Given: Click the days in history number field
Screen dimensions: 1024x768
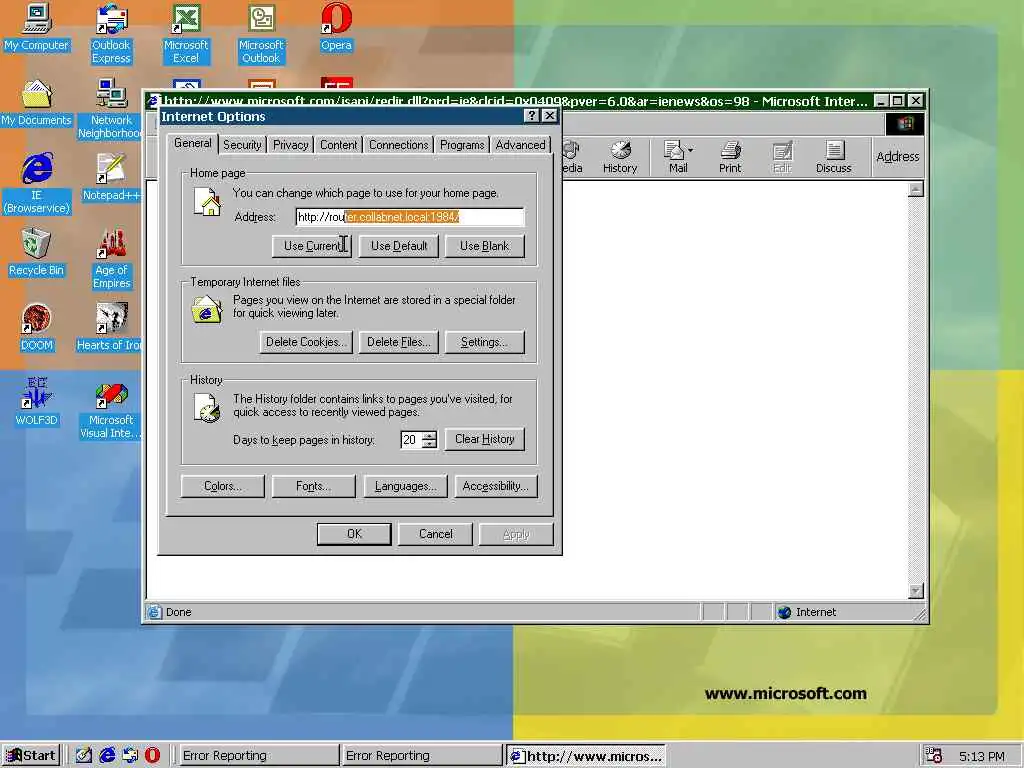Looking at the screenshot, I should pyautogui.click(x=411, y=440).
